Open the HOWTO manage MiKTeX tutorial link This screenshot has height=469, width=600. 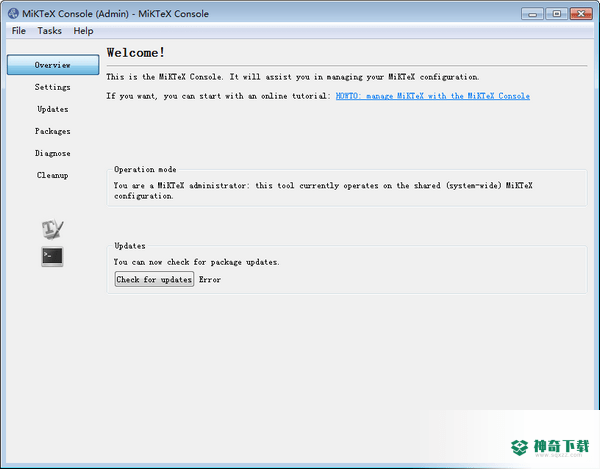click(x=433, y=96)
